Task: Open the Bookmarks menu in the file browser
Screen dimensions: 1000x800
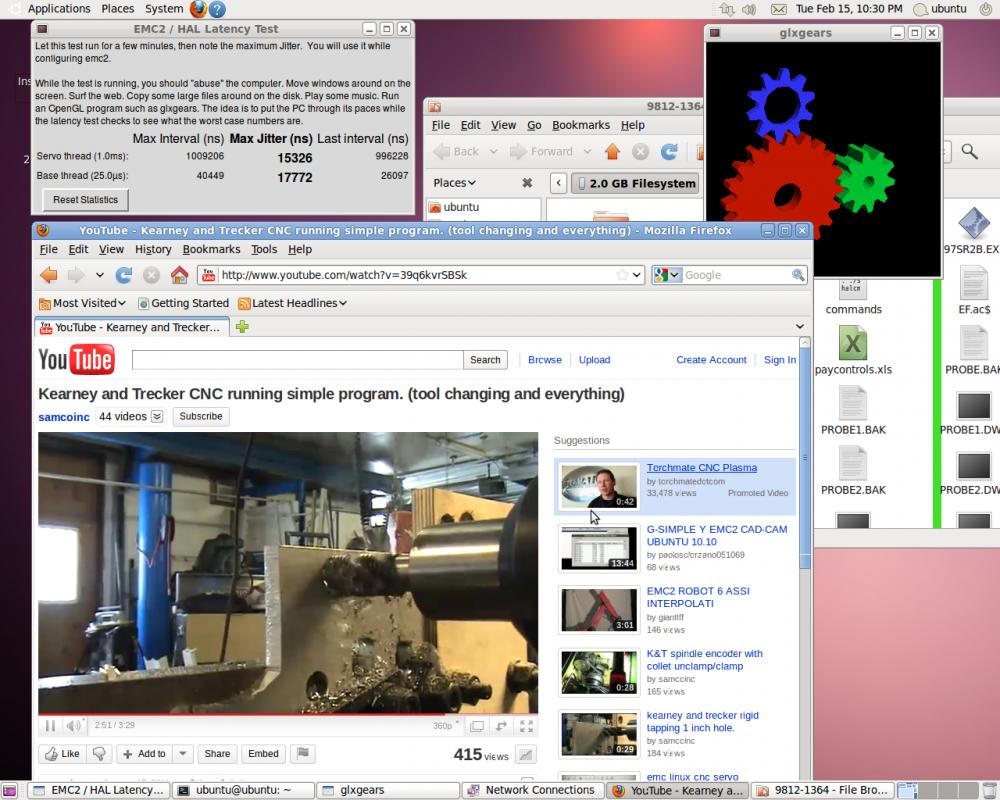Action: pos(581,125)
